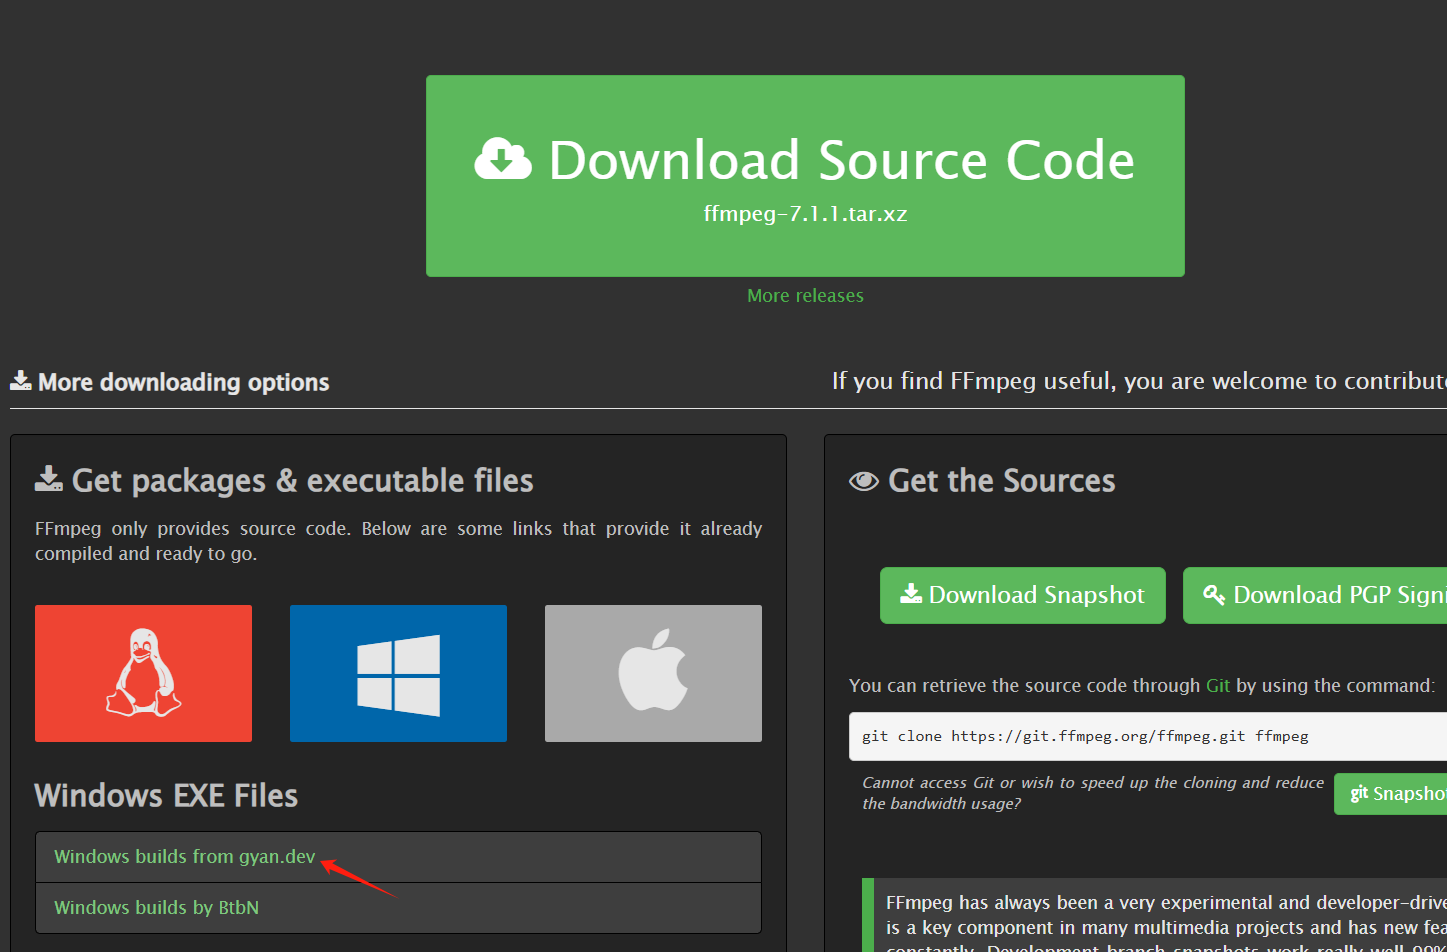The image size is (1447, 952).
Task: Click the Get the Sources heading
Action: point(1001,481)
